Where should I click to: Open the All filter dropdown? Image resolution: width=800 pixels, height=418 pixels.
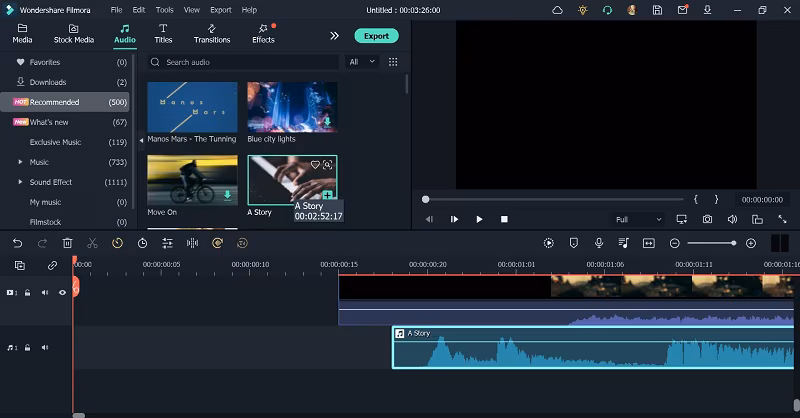(x=361, y=62)
